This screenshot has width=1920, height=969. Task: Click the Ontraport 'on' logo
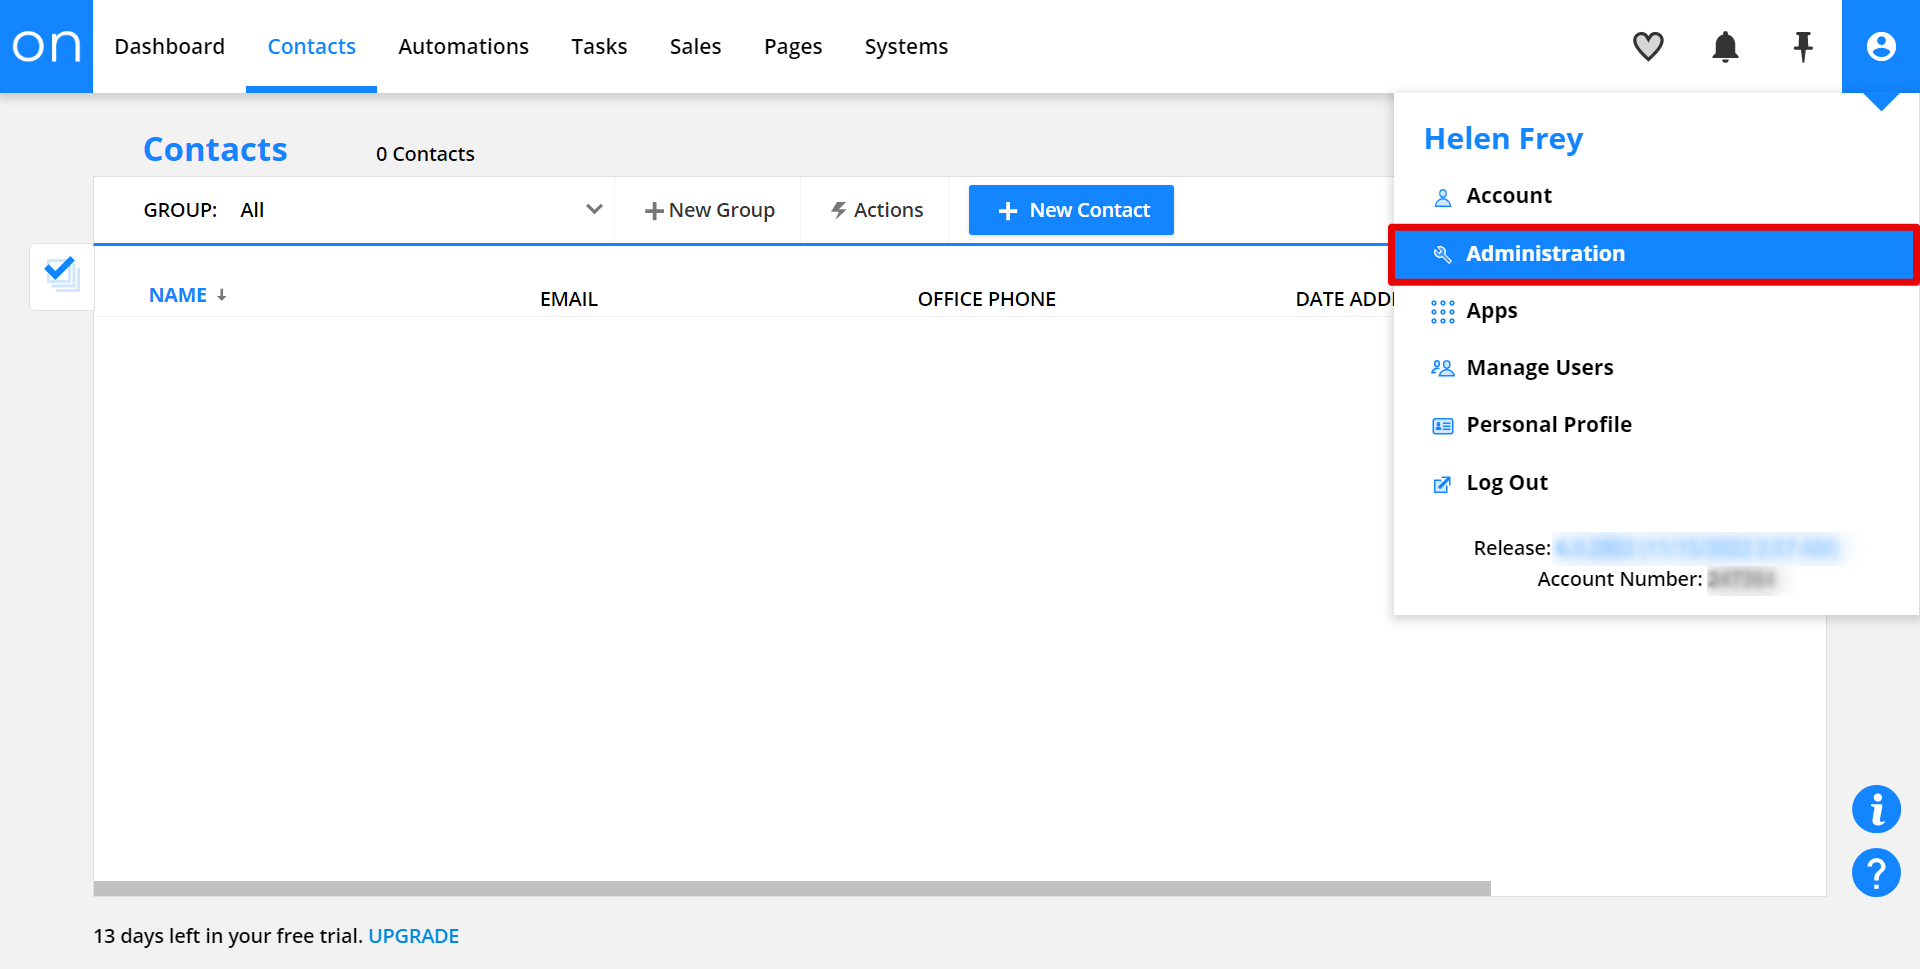pyautogui.click(x=46, y=46)
